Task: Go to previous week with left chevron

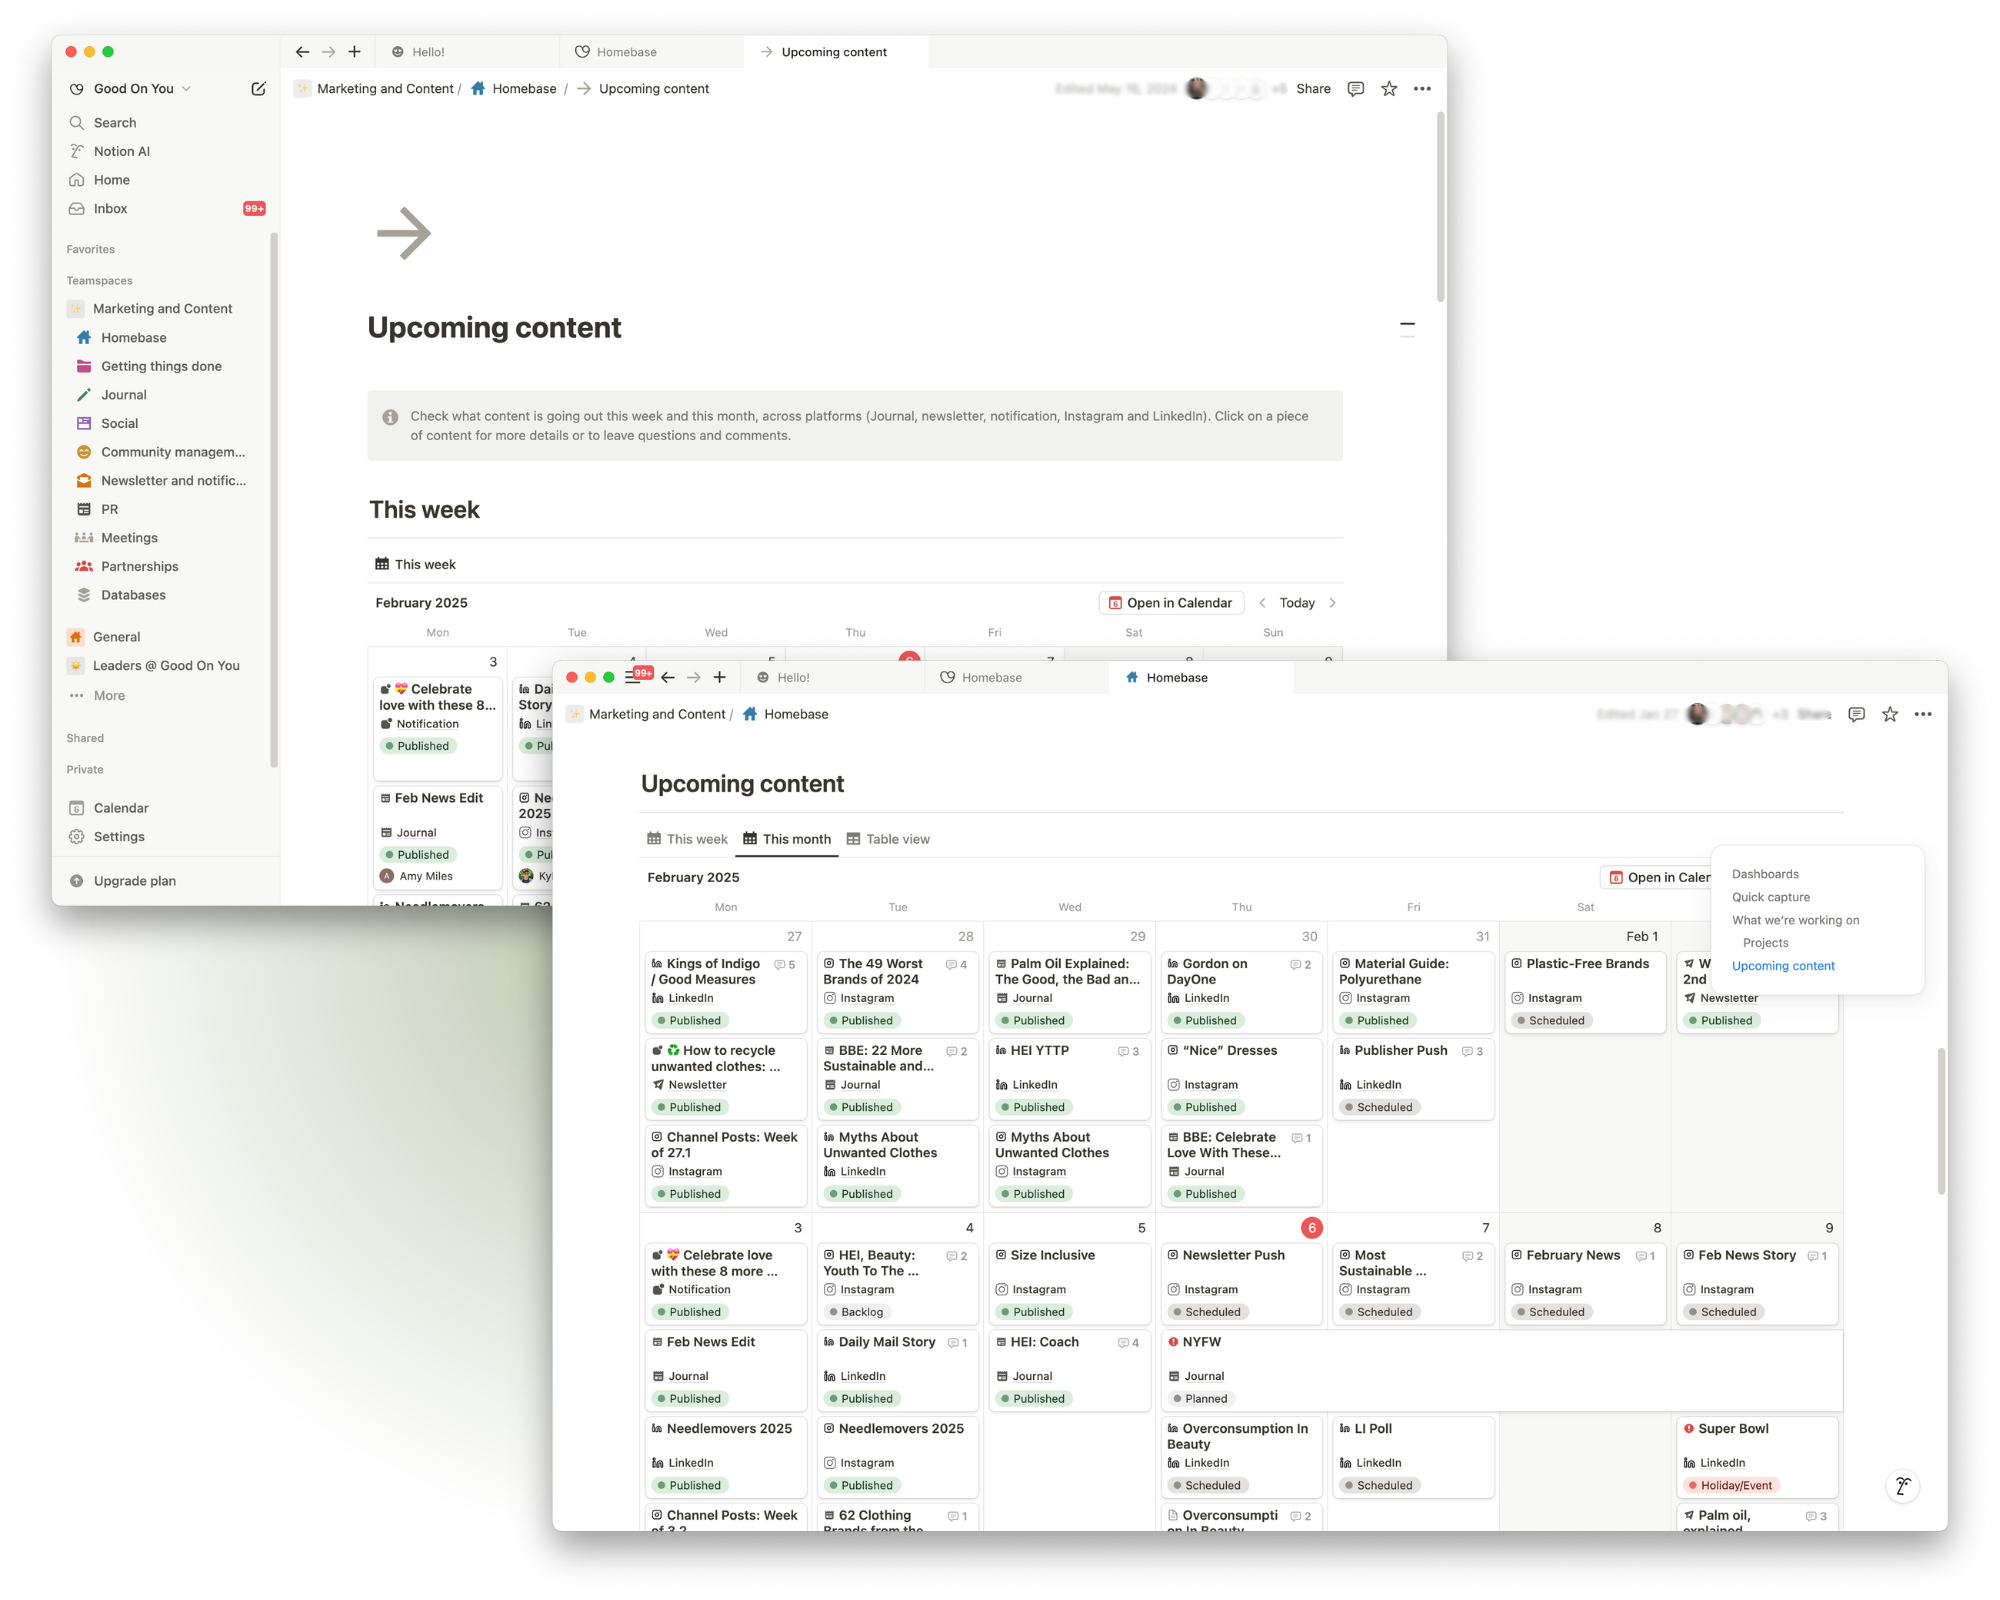Action: click(x=1263, y=603)
